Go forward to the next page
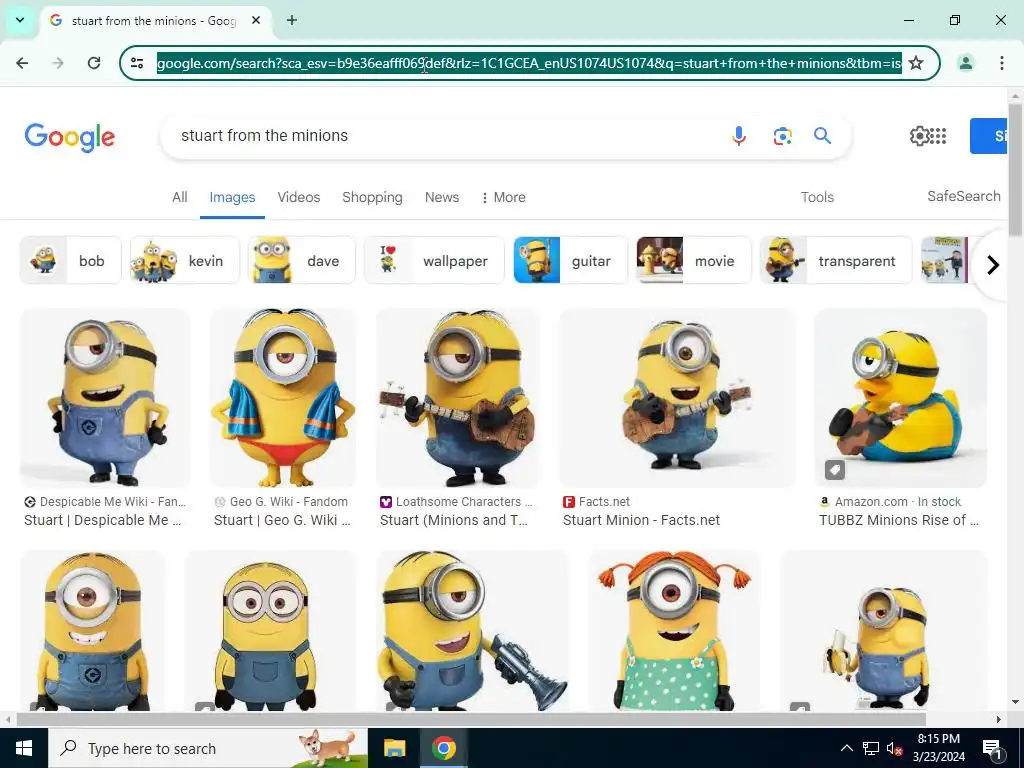 pyautogui.click(x=58, y=63)
